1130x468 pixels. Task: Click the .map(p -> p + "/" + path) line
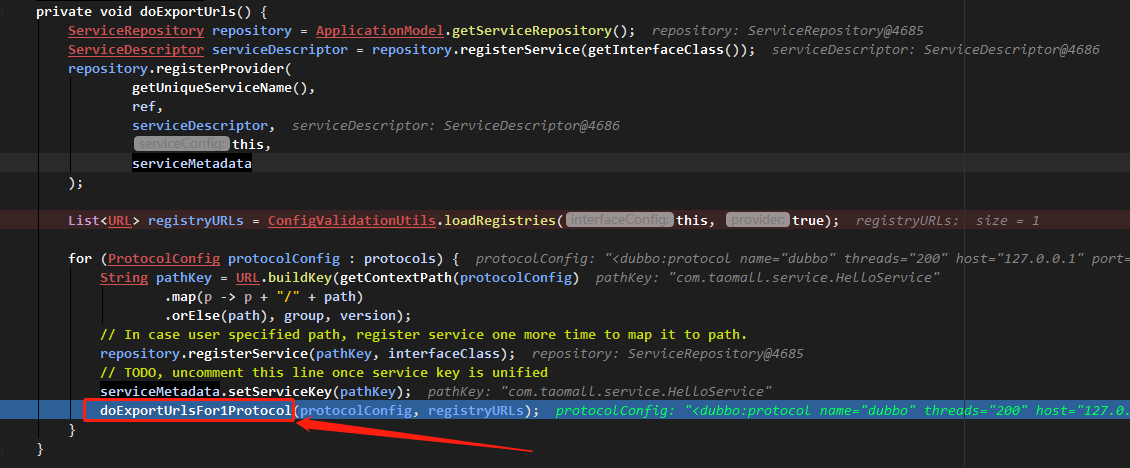(264, 297)
